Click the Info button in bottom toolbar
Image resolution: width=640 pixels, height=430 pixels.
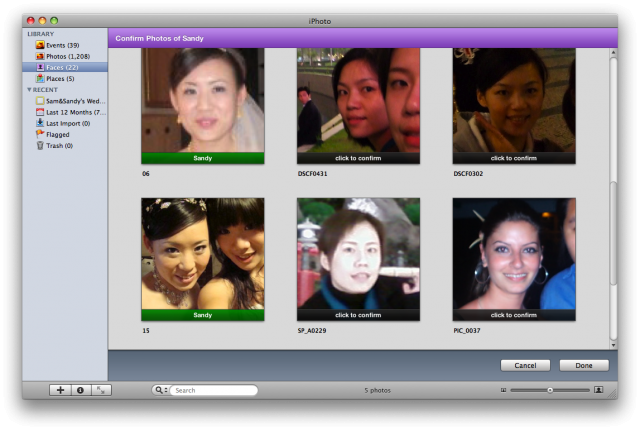[x=80, y=390]
